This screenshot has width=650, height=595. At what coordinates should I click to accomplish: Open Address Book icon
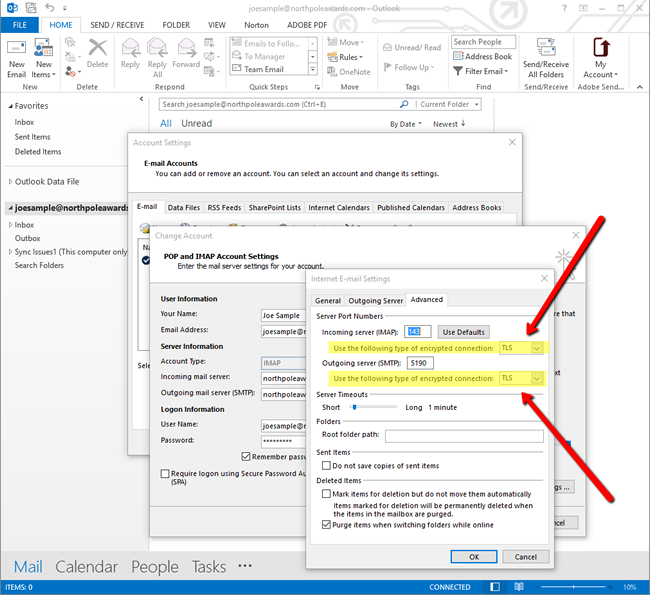click(458, 56)
